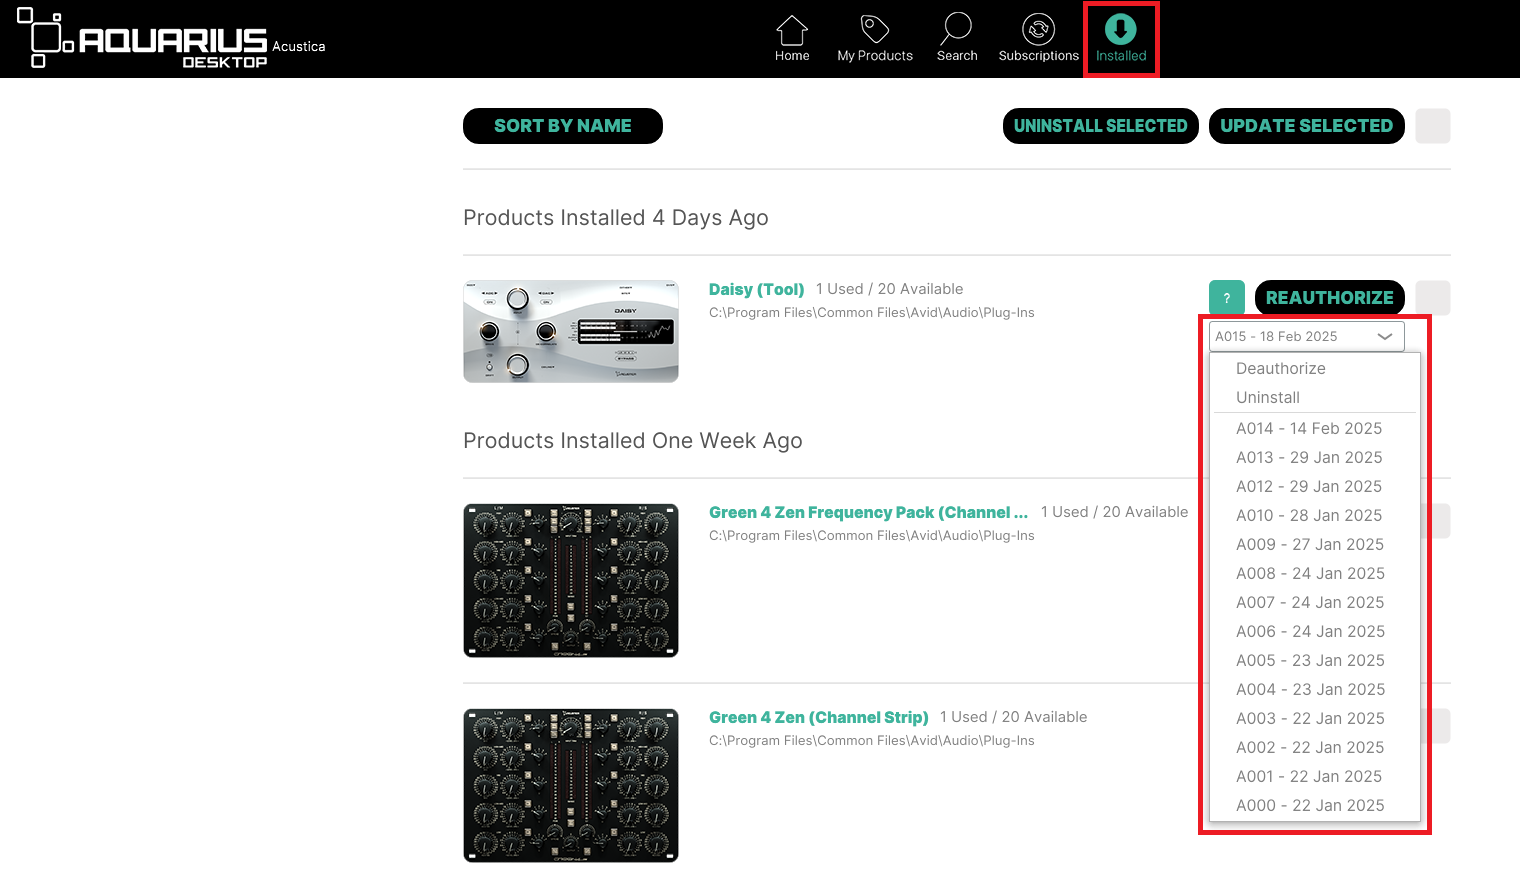Click 'Products Installed One Week Ago' heading
The height and width of the screenshot is (885, 1520).
(x=633, y=441)
